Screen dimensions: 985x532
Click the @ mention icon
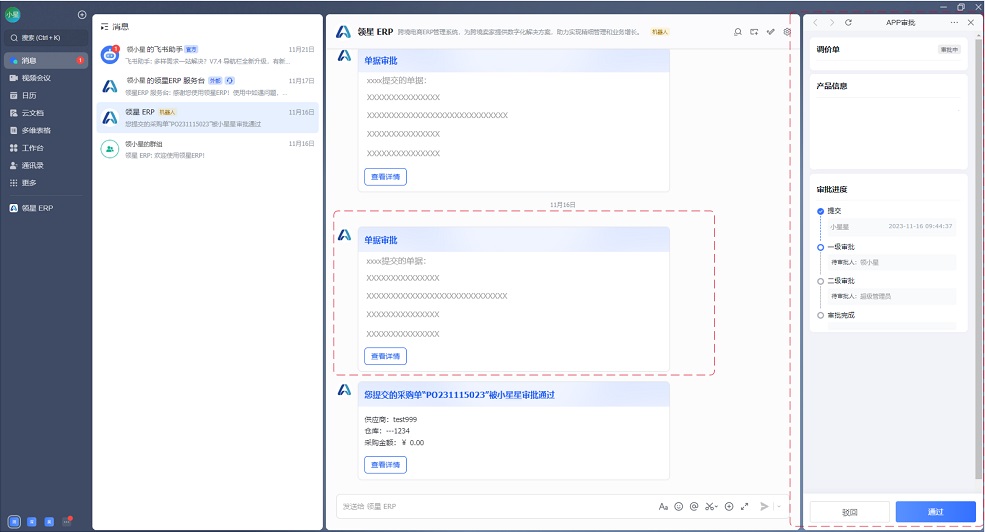[x=694, y=506]
